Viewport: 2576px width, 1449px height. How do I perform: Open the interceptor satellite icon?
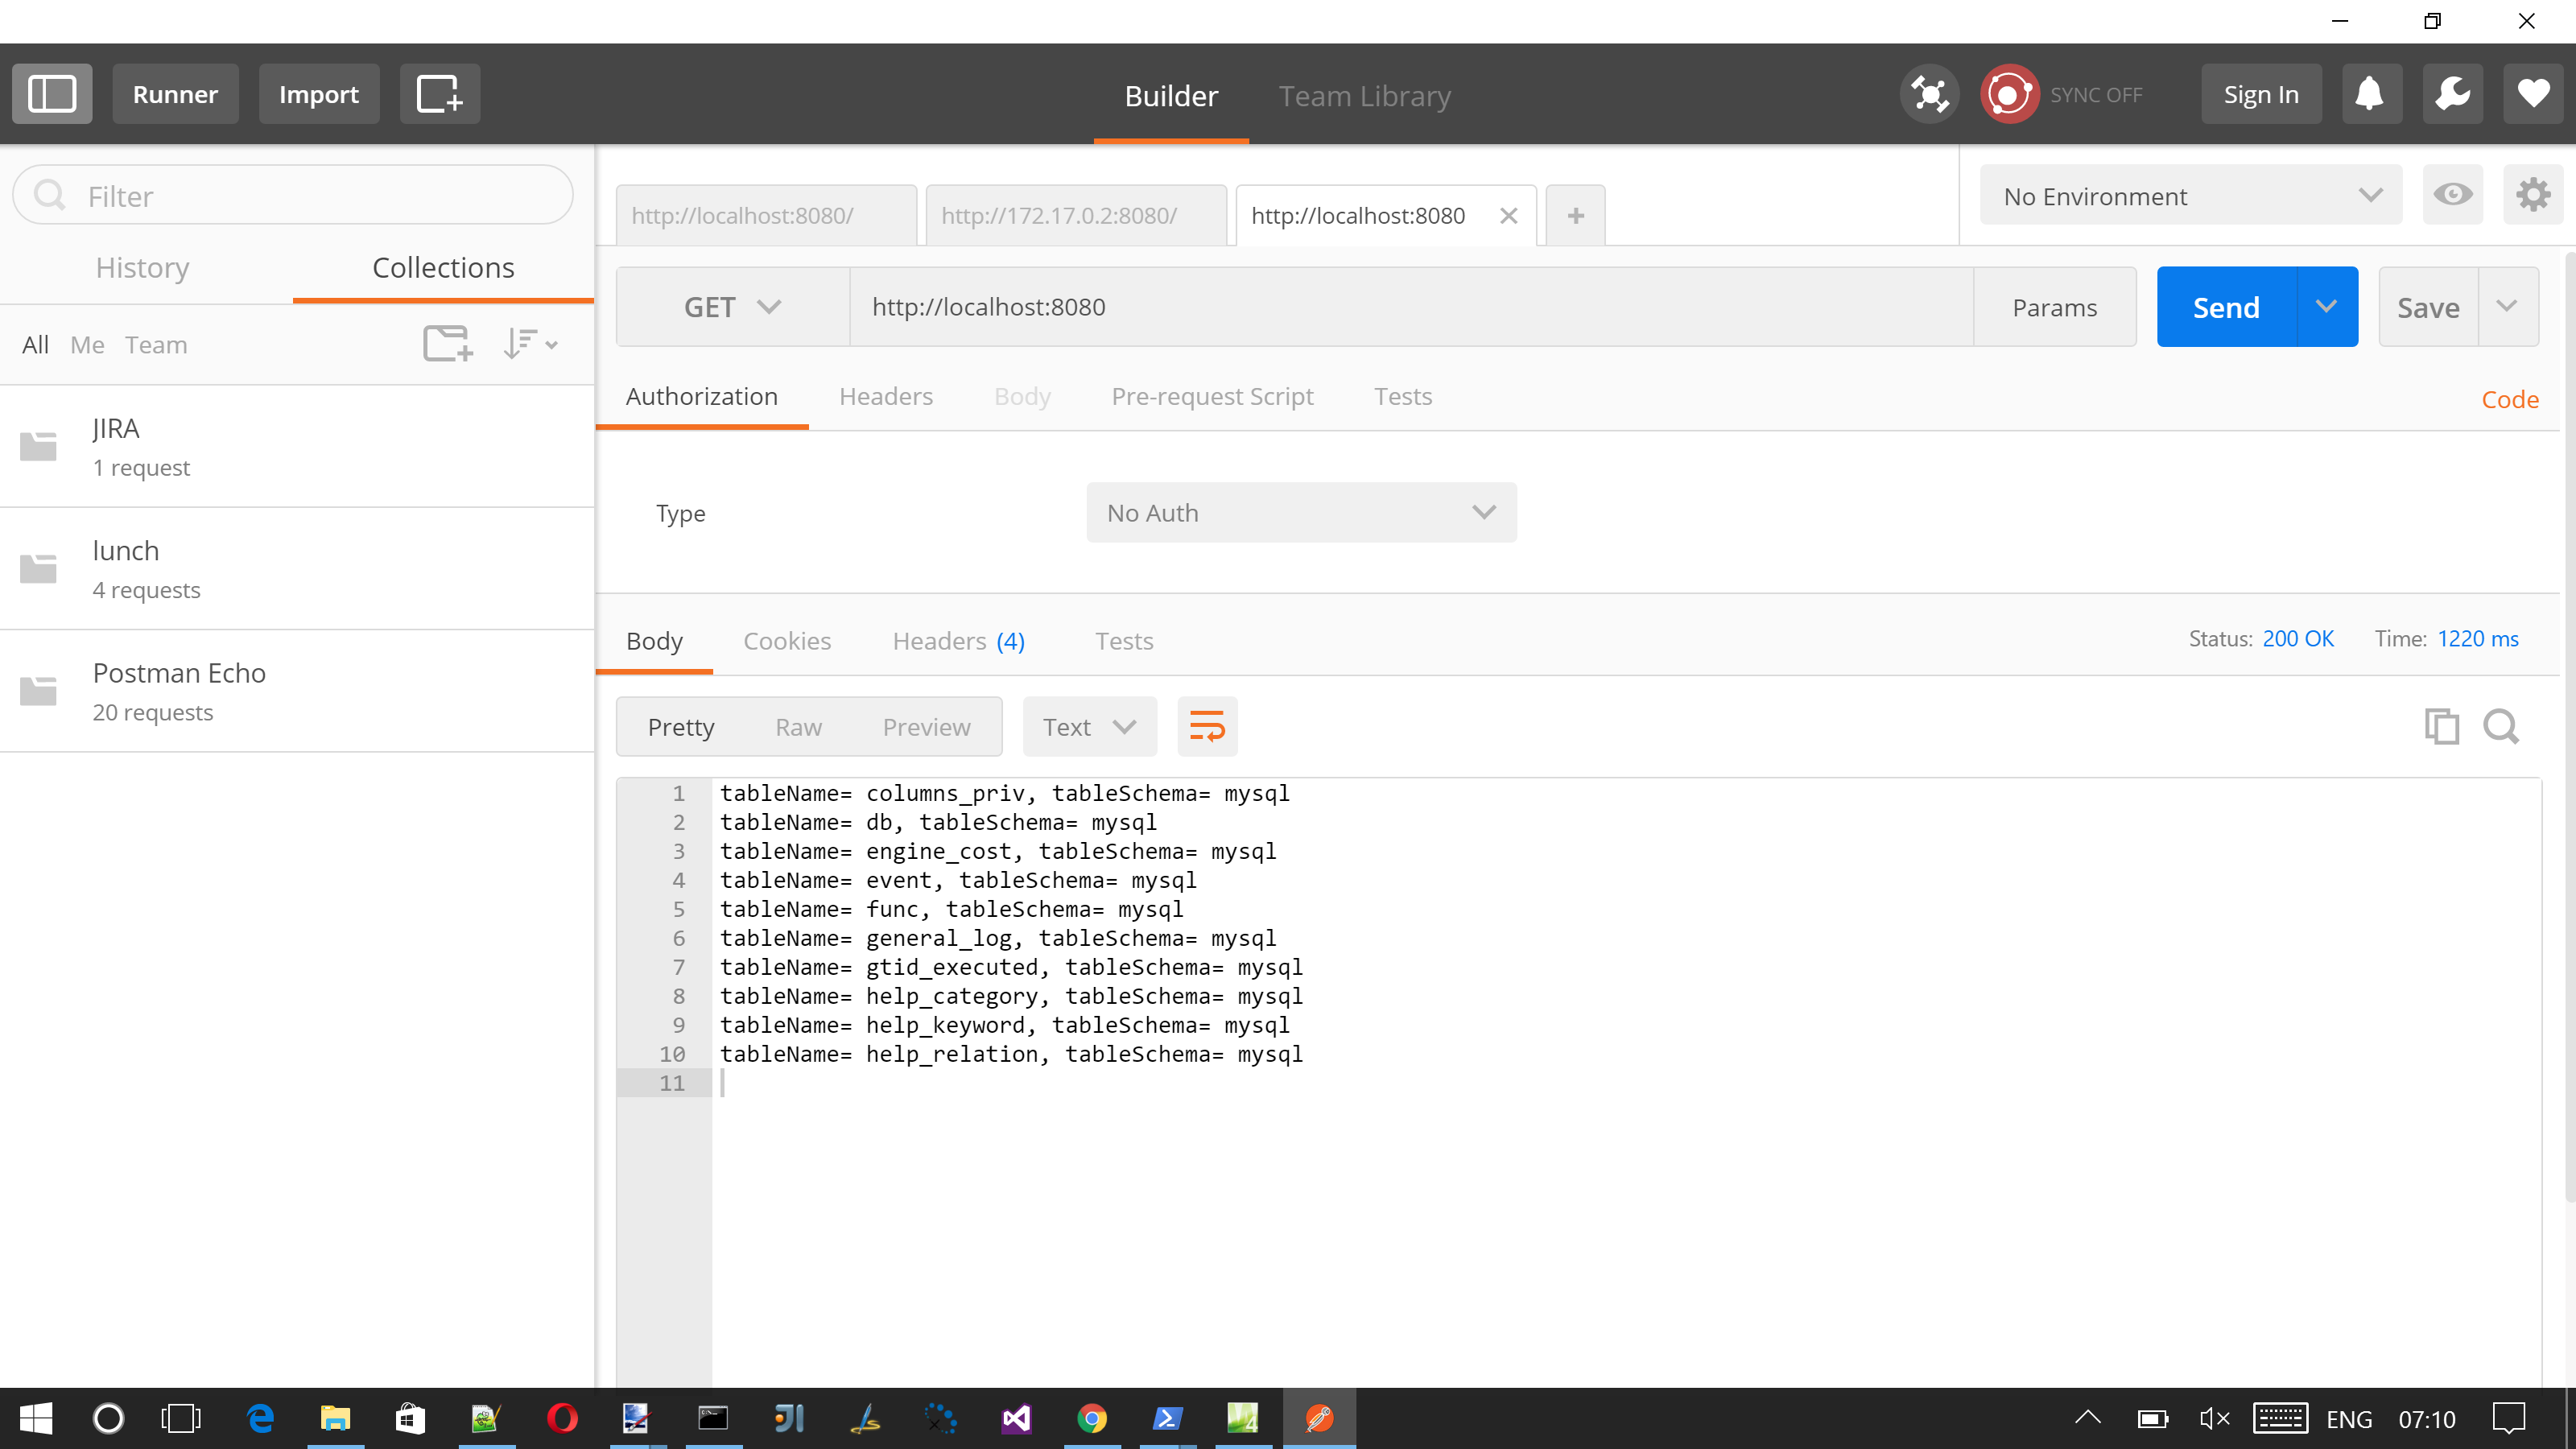tap(1929, 94)
